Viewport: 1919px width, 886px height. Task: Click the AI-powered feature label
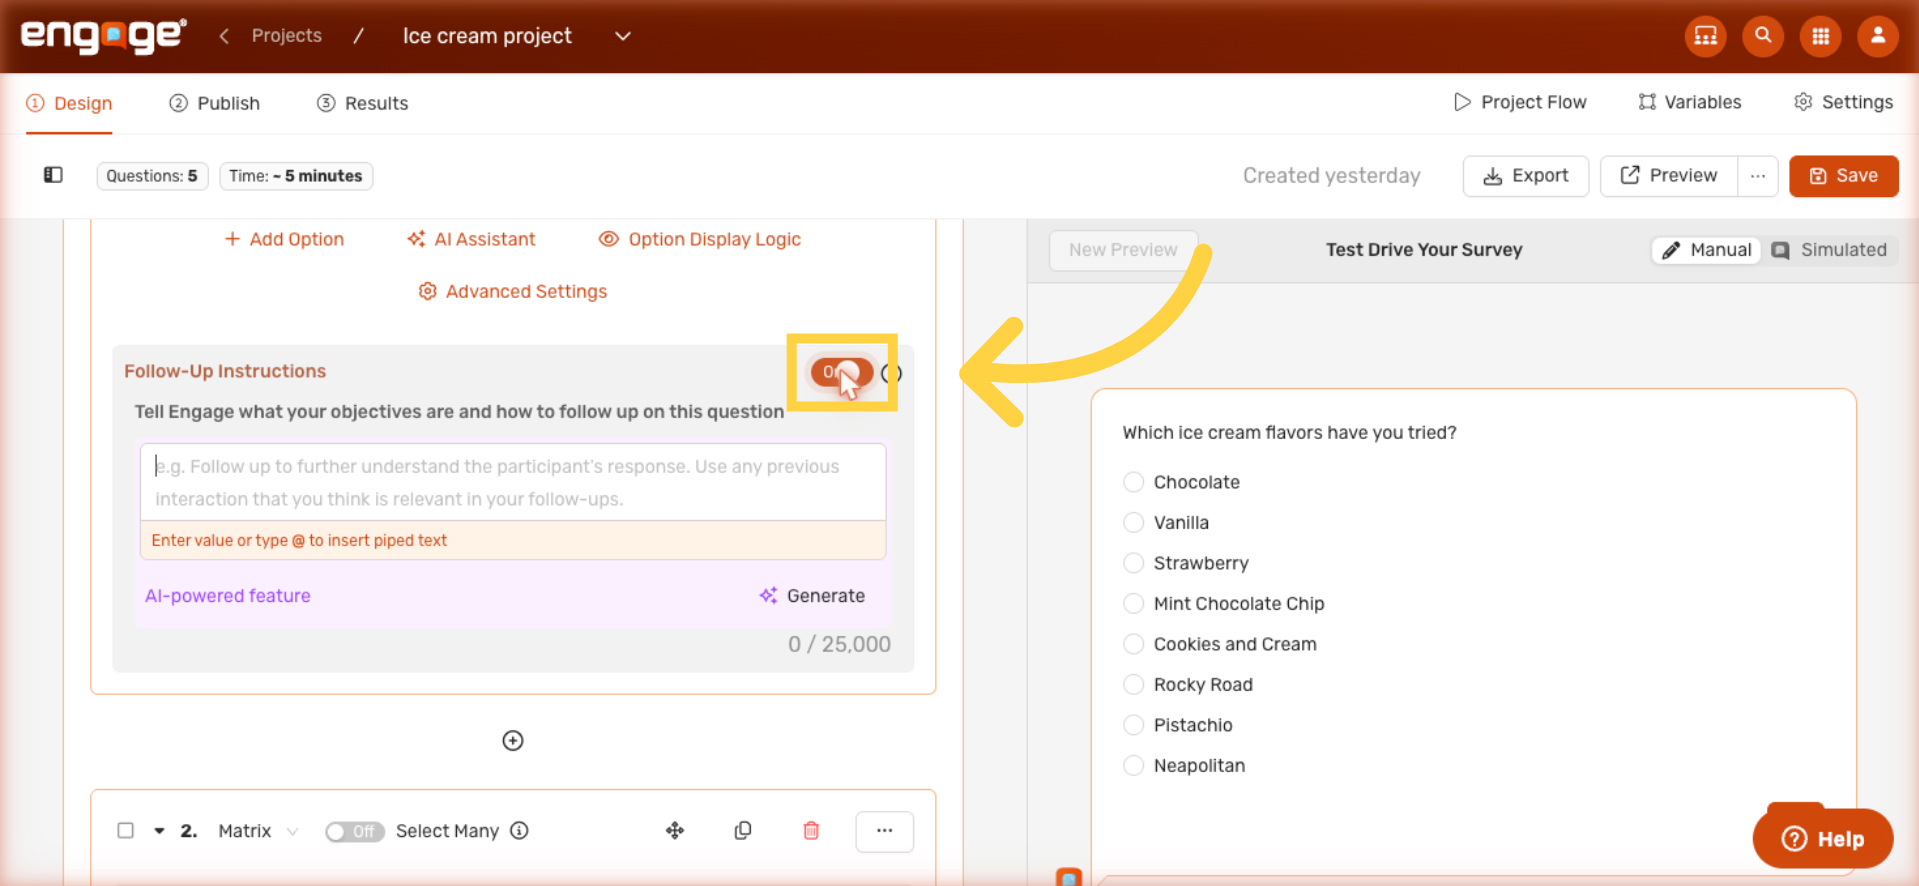point(228,595)
